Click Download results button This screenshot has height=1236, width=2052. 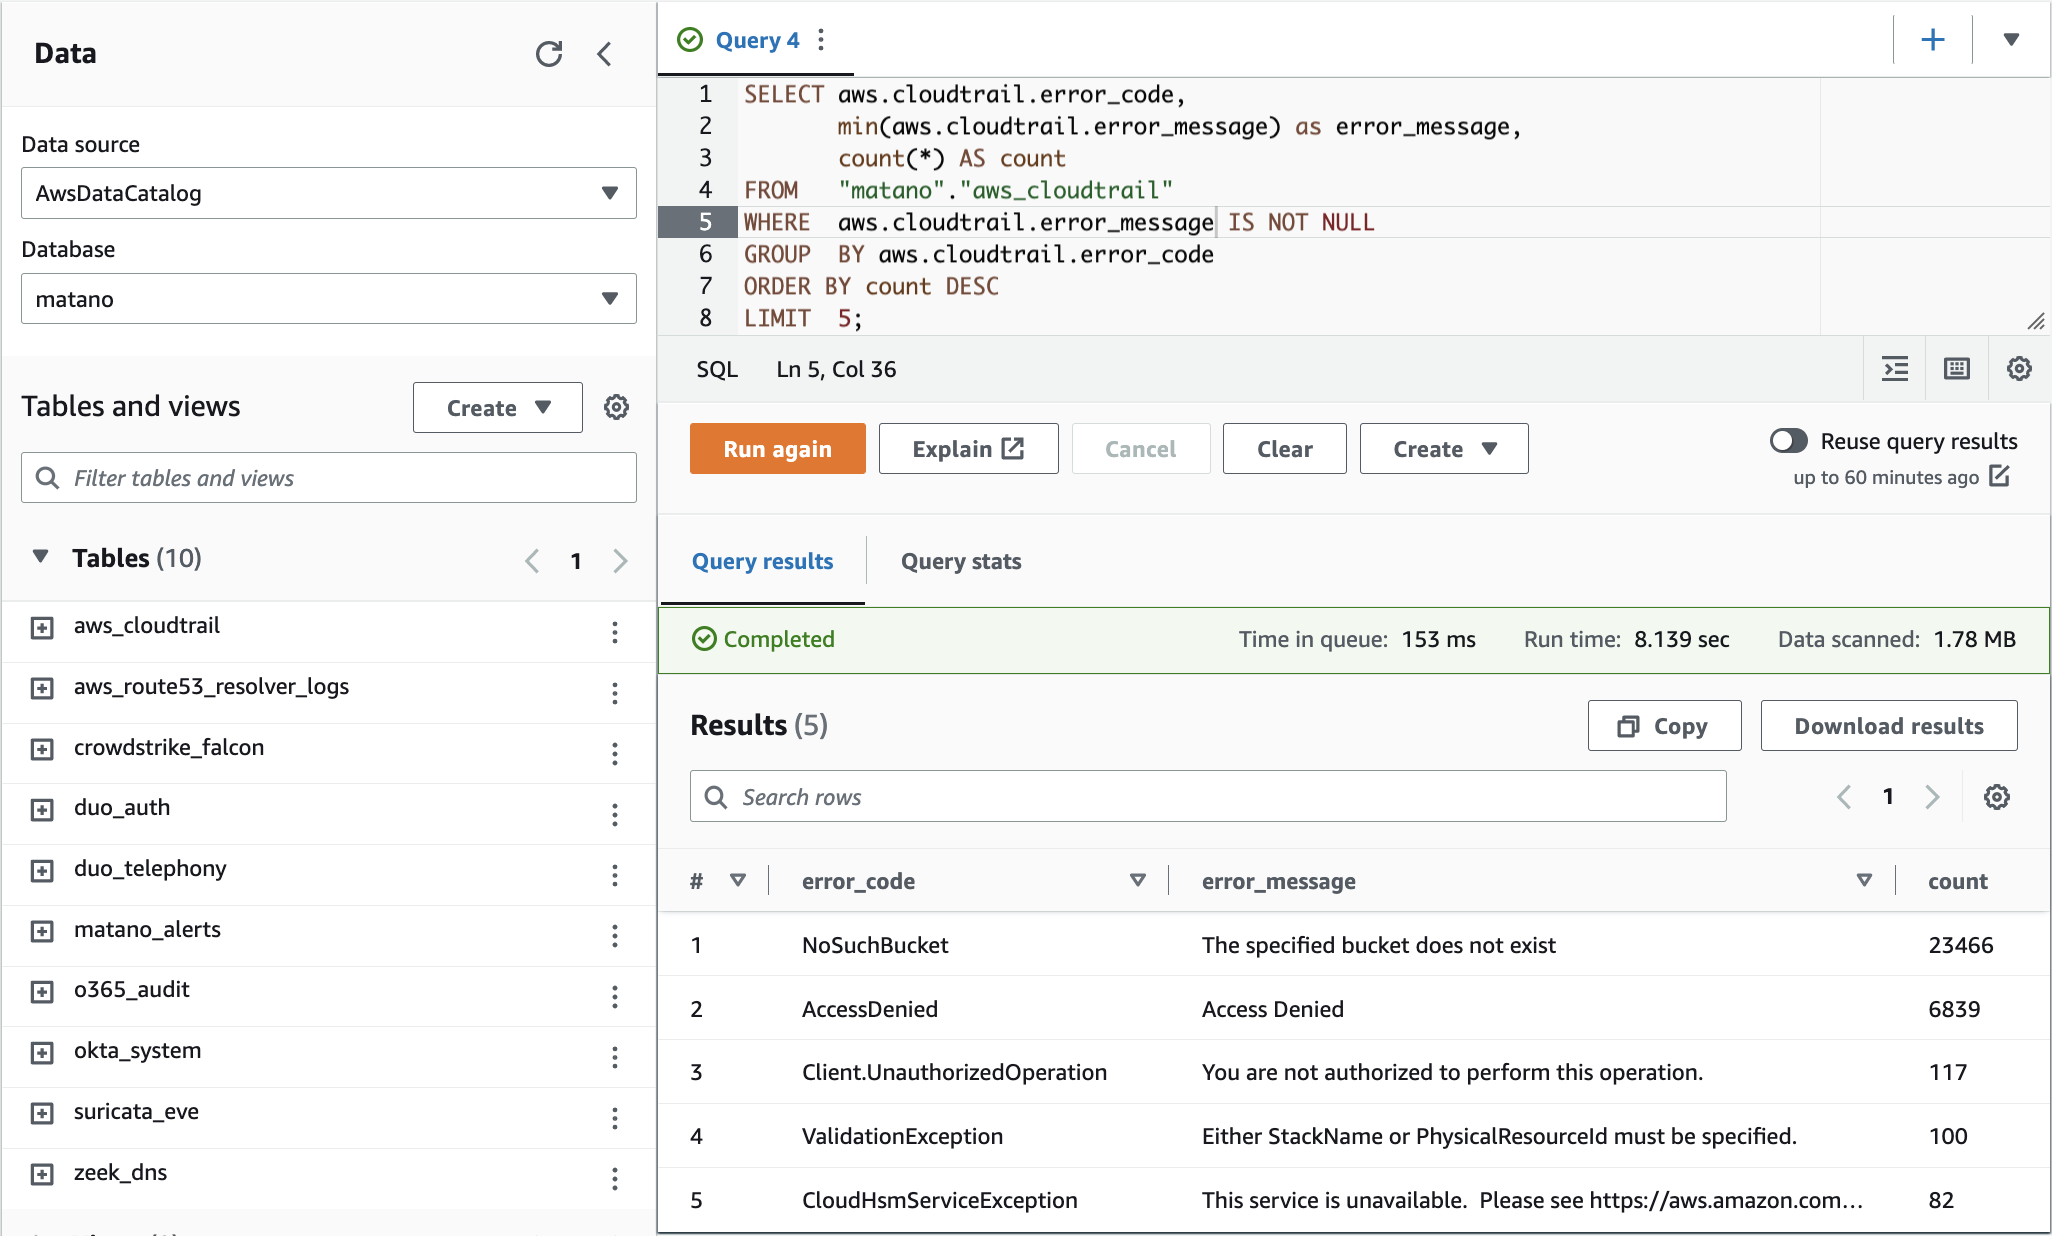click(x=1888, y=726)
